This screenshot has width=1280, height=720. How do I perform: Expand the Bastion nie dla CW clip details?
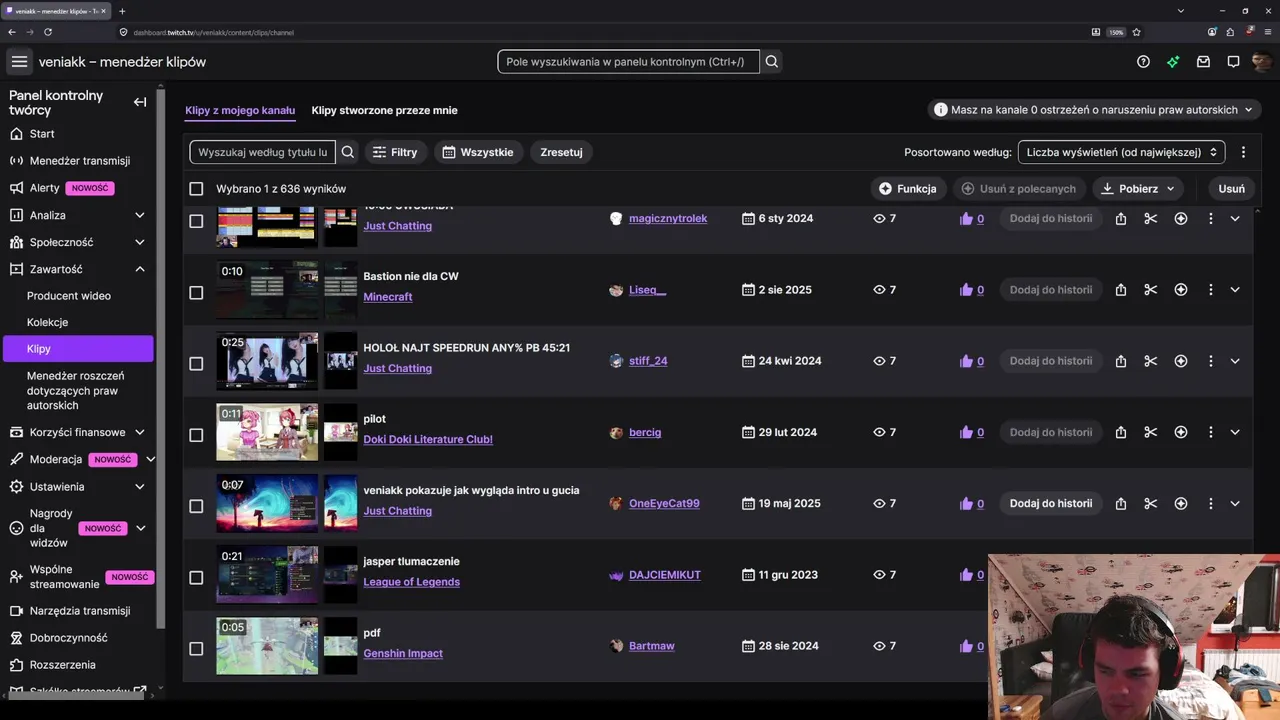pos(1235,290)
